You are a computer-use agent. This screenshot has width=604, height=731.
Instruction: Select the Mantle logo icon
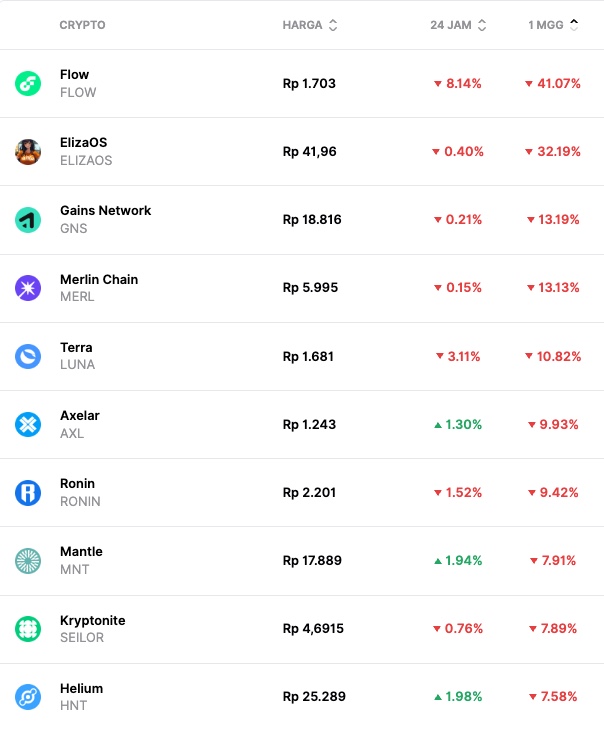pos(28,560)
